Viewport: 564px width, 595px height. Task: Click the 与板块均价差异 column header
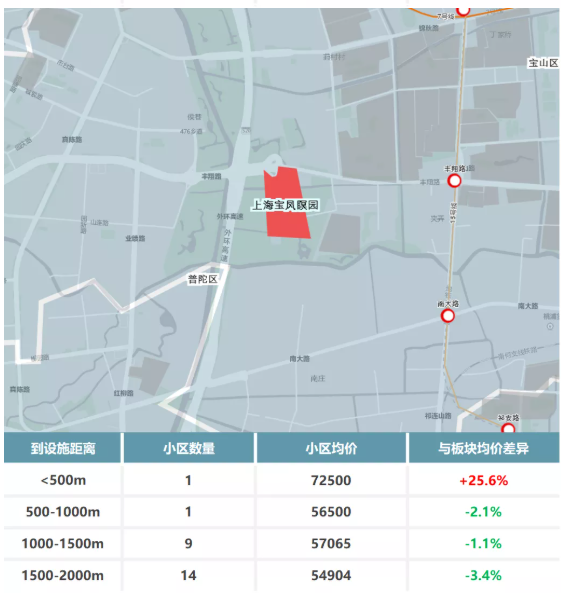point(484,448)
